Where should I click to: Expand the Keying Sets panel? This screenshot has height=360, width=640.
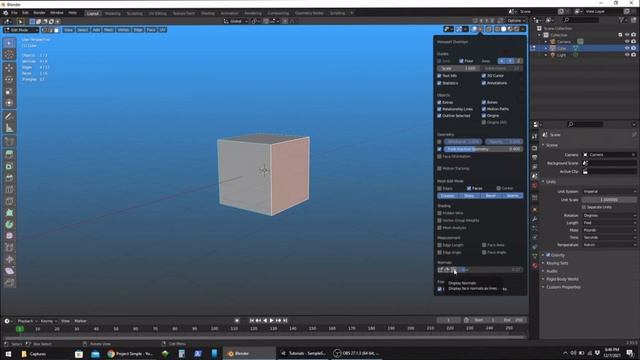pyautogui.click(x=544, y=263)
